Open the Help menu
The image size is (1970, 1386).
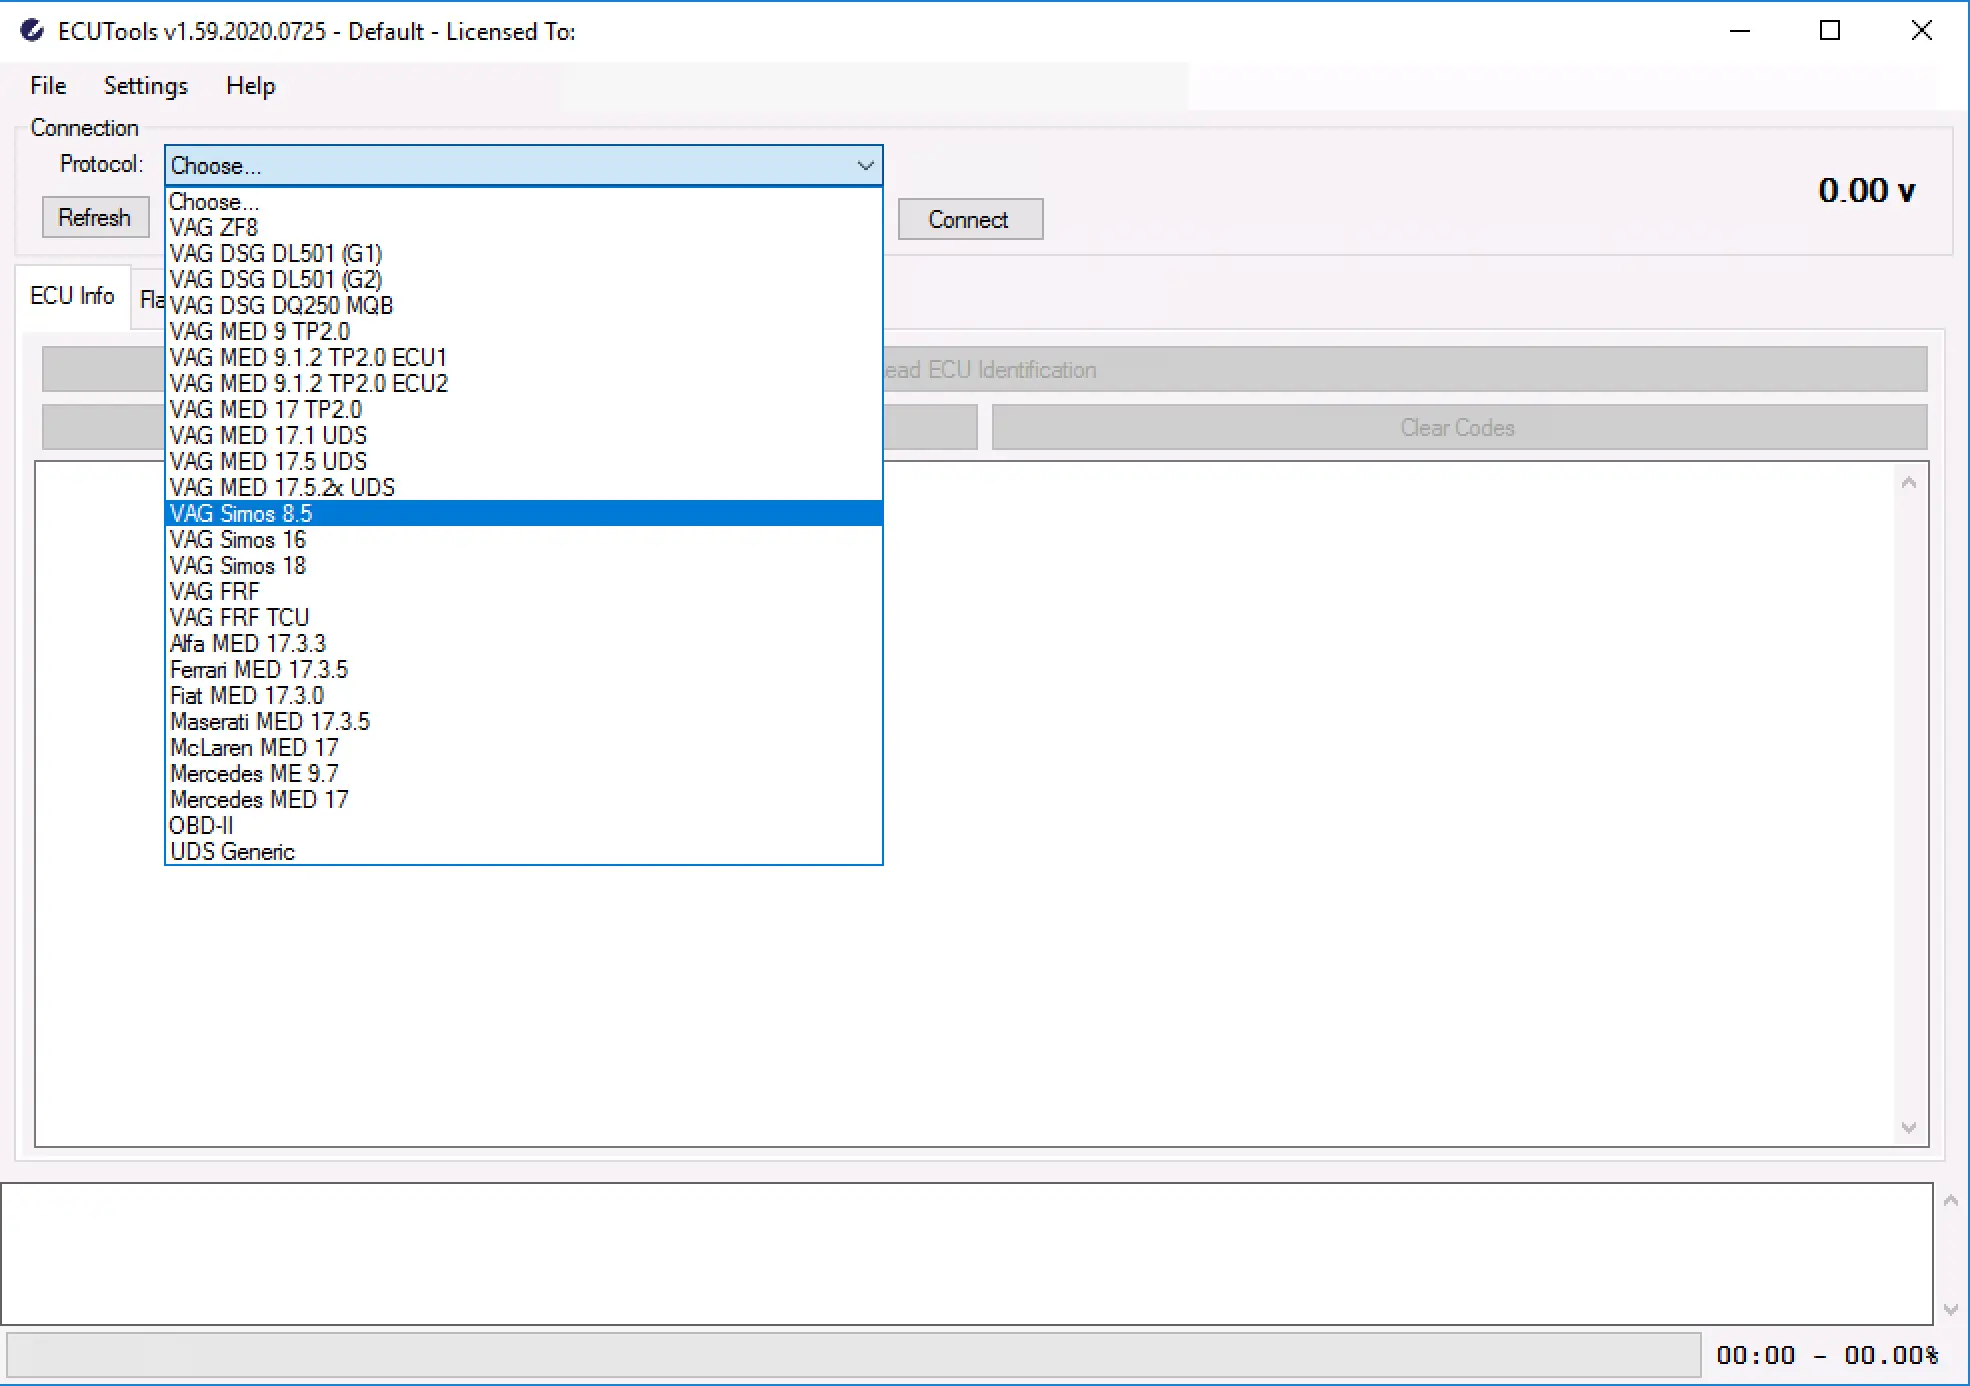(250, 86)
